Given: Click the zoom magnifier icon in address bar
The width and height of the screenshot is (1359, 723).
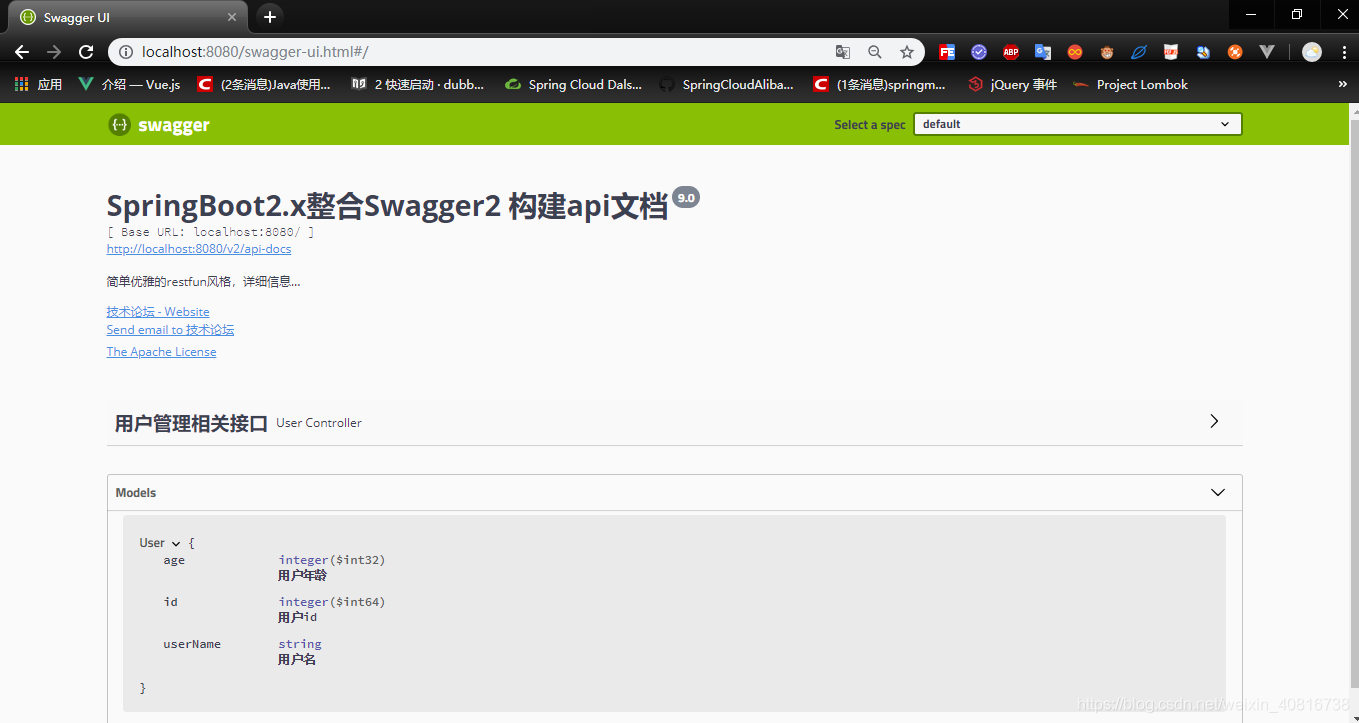Looking at the screenshot, I should [875, 52].
